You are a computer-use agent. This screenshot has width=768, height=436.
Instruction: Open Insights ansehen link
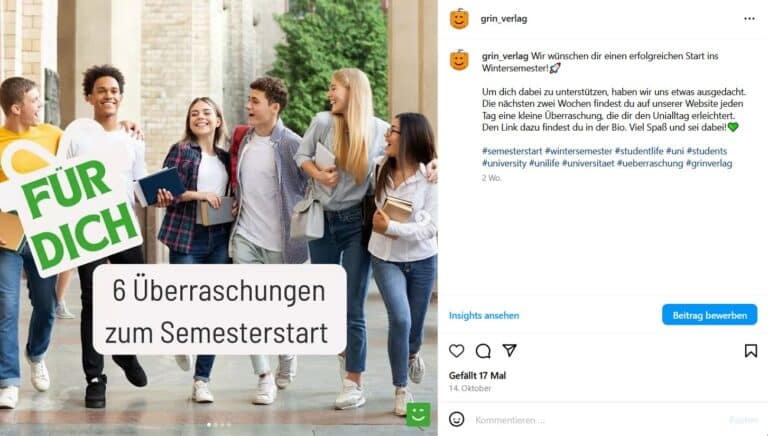tap(484, 315)
